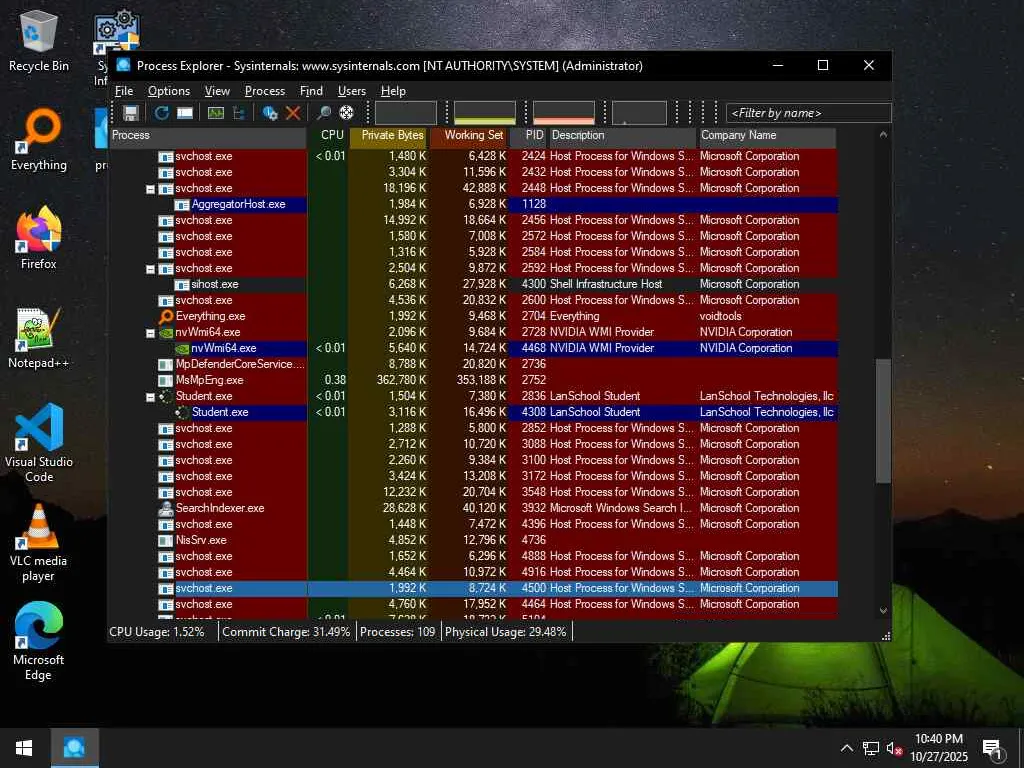1024x768 pixels.
Task: Open the File menu
Action: tap(123, 91)
